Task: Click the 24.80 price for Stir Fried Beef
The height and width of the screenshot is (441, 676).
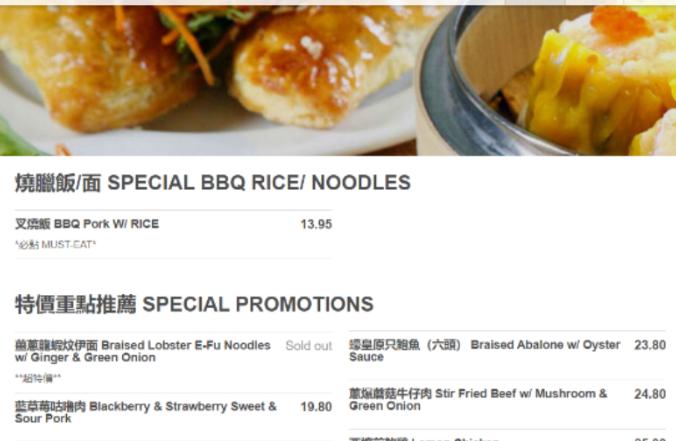Action: coord(650,394)
